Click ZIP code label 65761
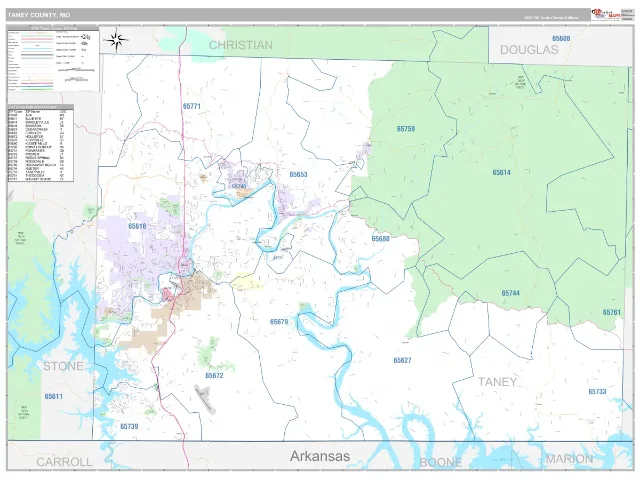This screenshot has height=480, width=640. (x=611, y=312)
